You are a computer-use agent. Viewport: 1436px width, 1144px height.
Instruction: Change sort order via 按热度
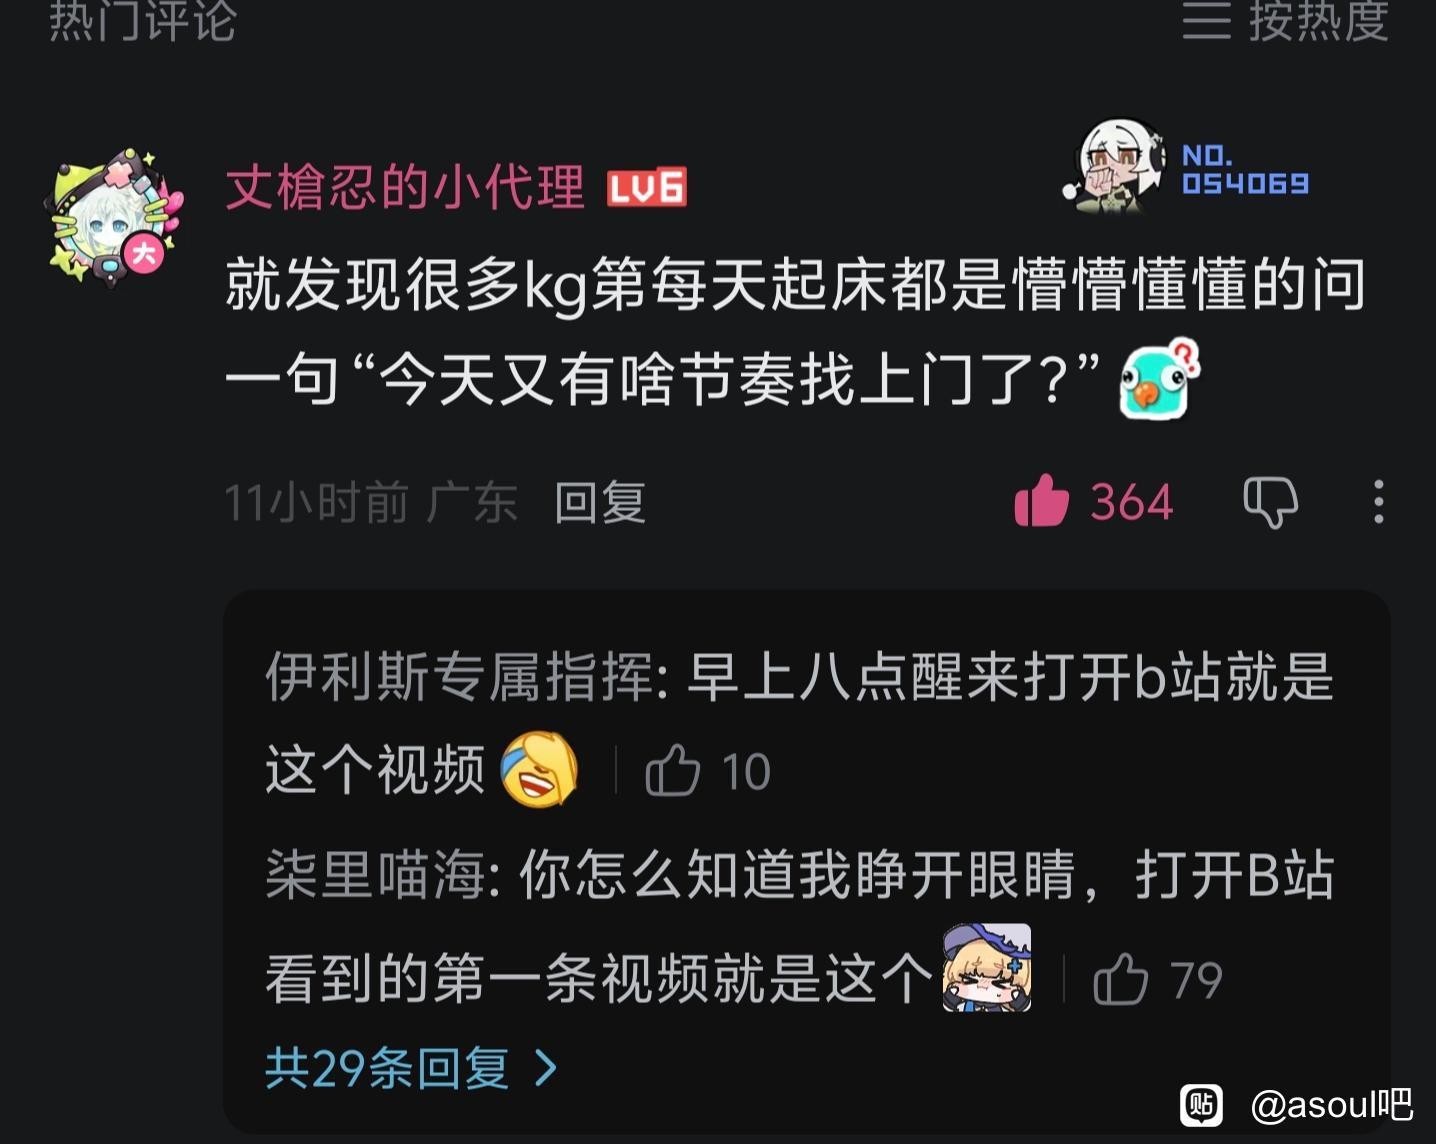coord(1286,20)
